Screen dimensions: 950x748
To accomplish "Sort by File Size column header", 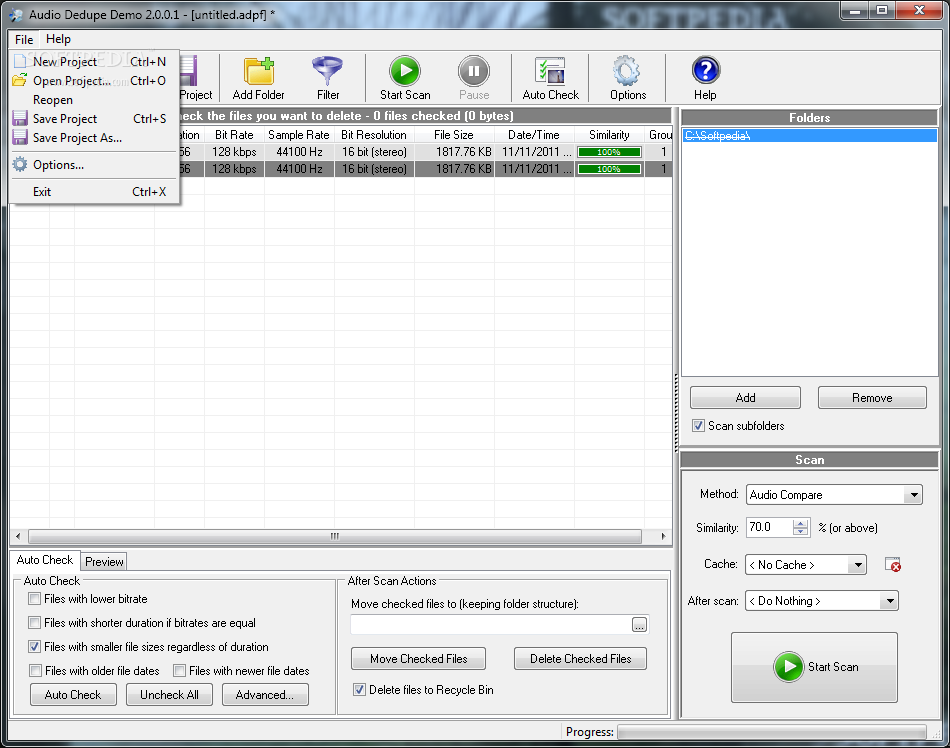I will tap(454, 135).
